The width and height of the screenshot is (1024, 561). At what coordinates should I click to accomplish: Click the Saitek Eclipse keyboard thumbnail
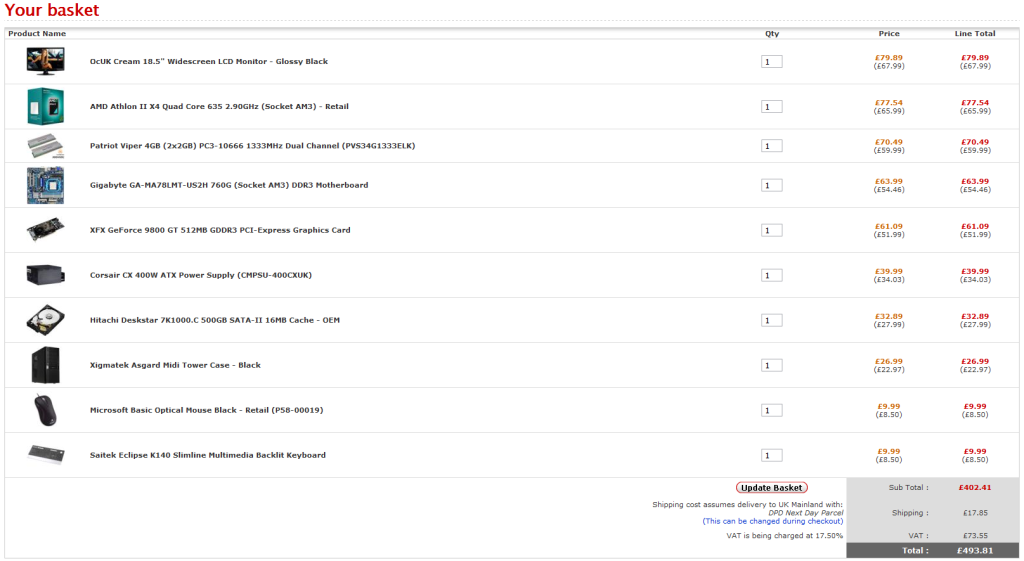[45, 455]
